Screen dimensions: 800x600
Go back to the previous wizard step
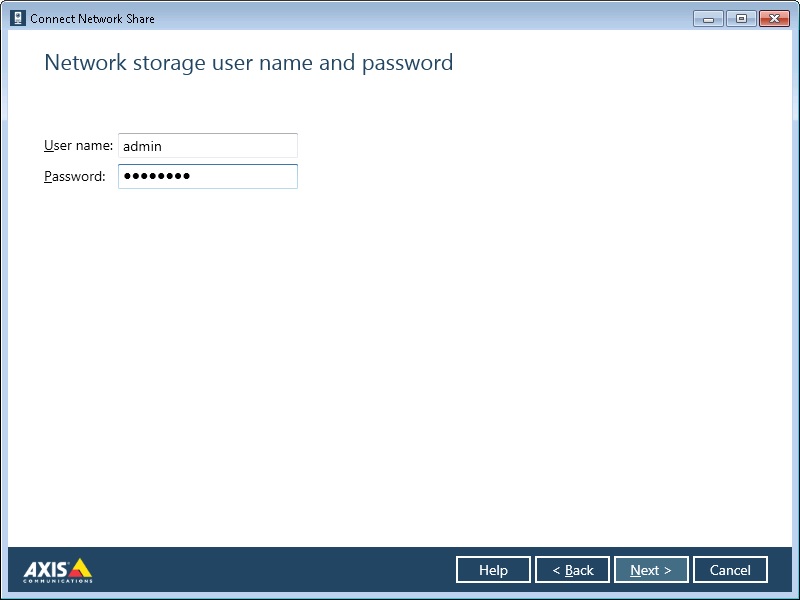pos(572,569)
